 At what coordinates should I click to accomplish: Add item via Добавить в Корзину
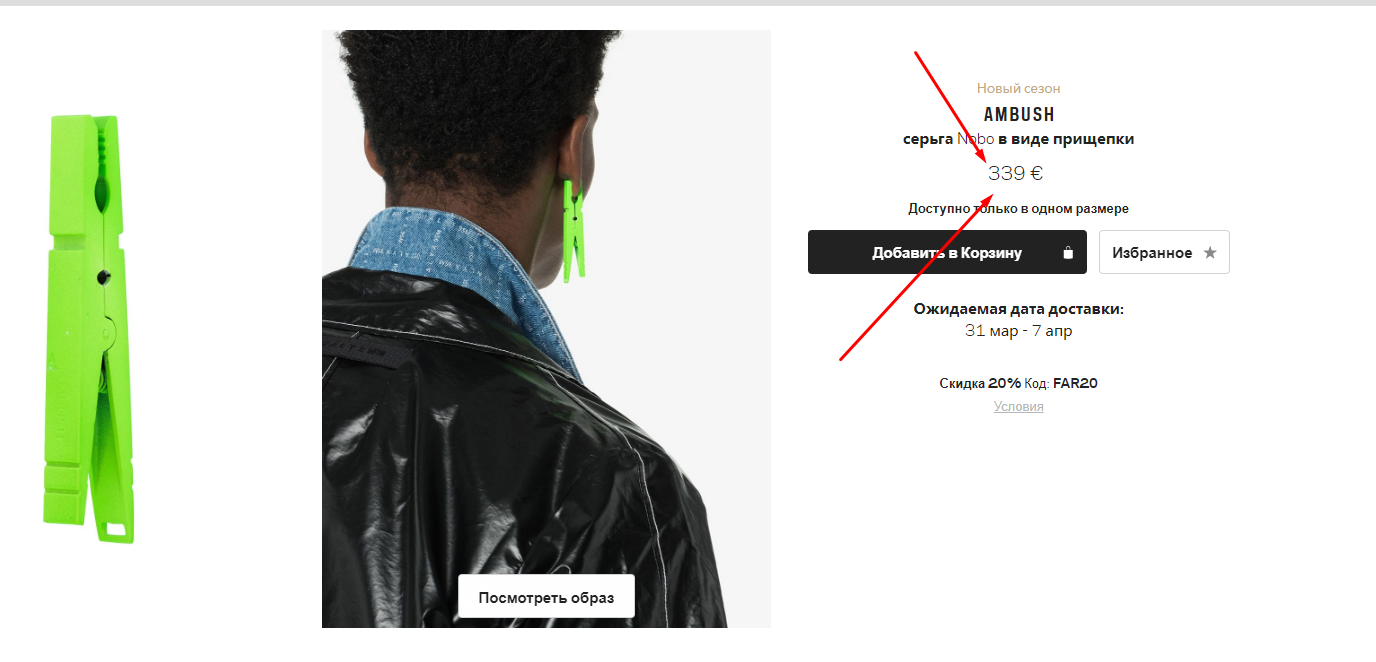point(947,252)
